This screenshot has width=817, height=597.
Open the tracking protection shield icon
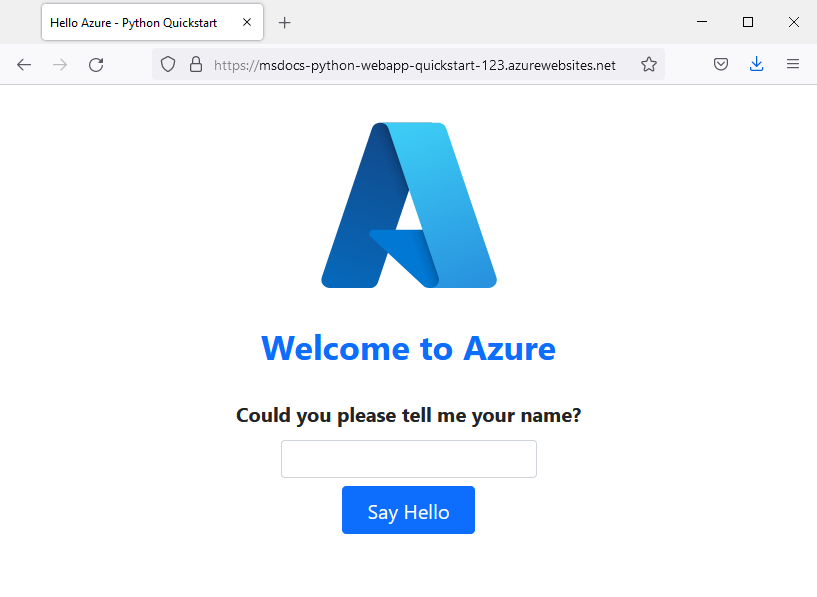(x=167, y=63)
